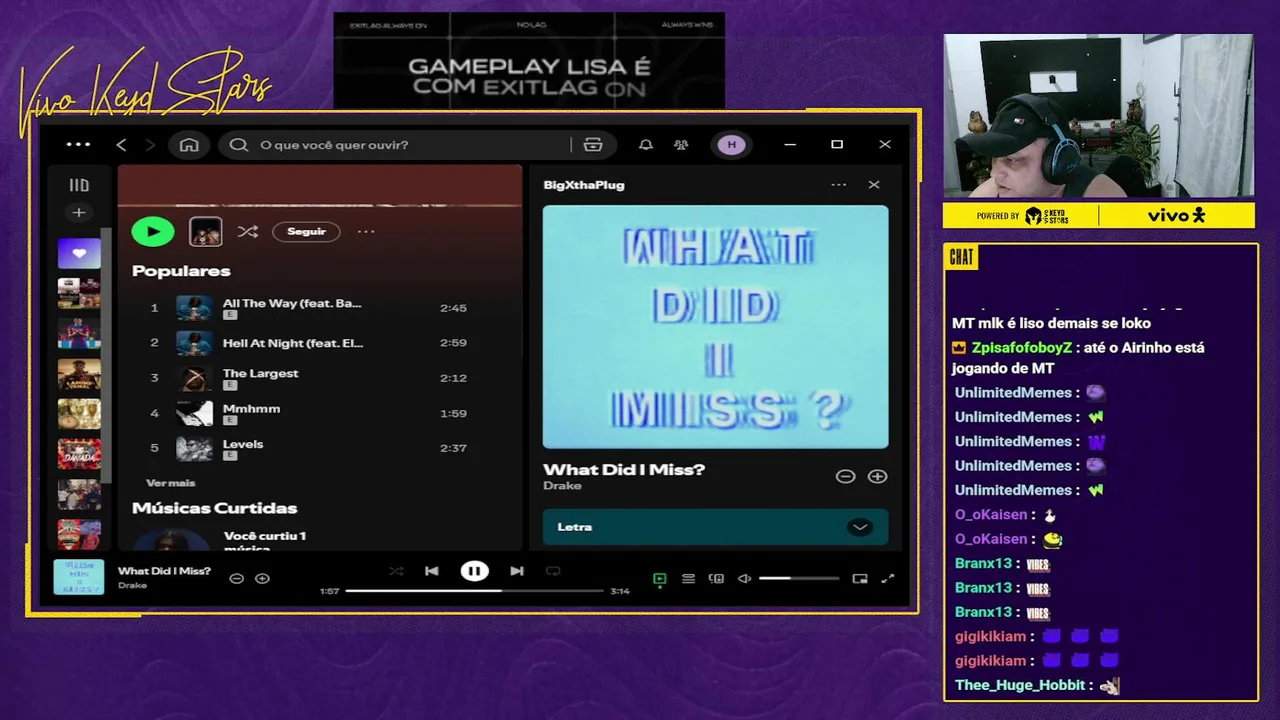This screenshot has height=720, width=1280.
Task: Click the now playing cover in bottom bar
Action: 79,577
